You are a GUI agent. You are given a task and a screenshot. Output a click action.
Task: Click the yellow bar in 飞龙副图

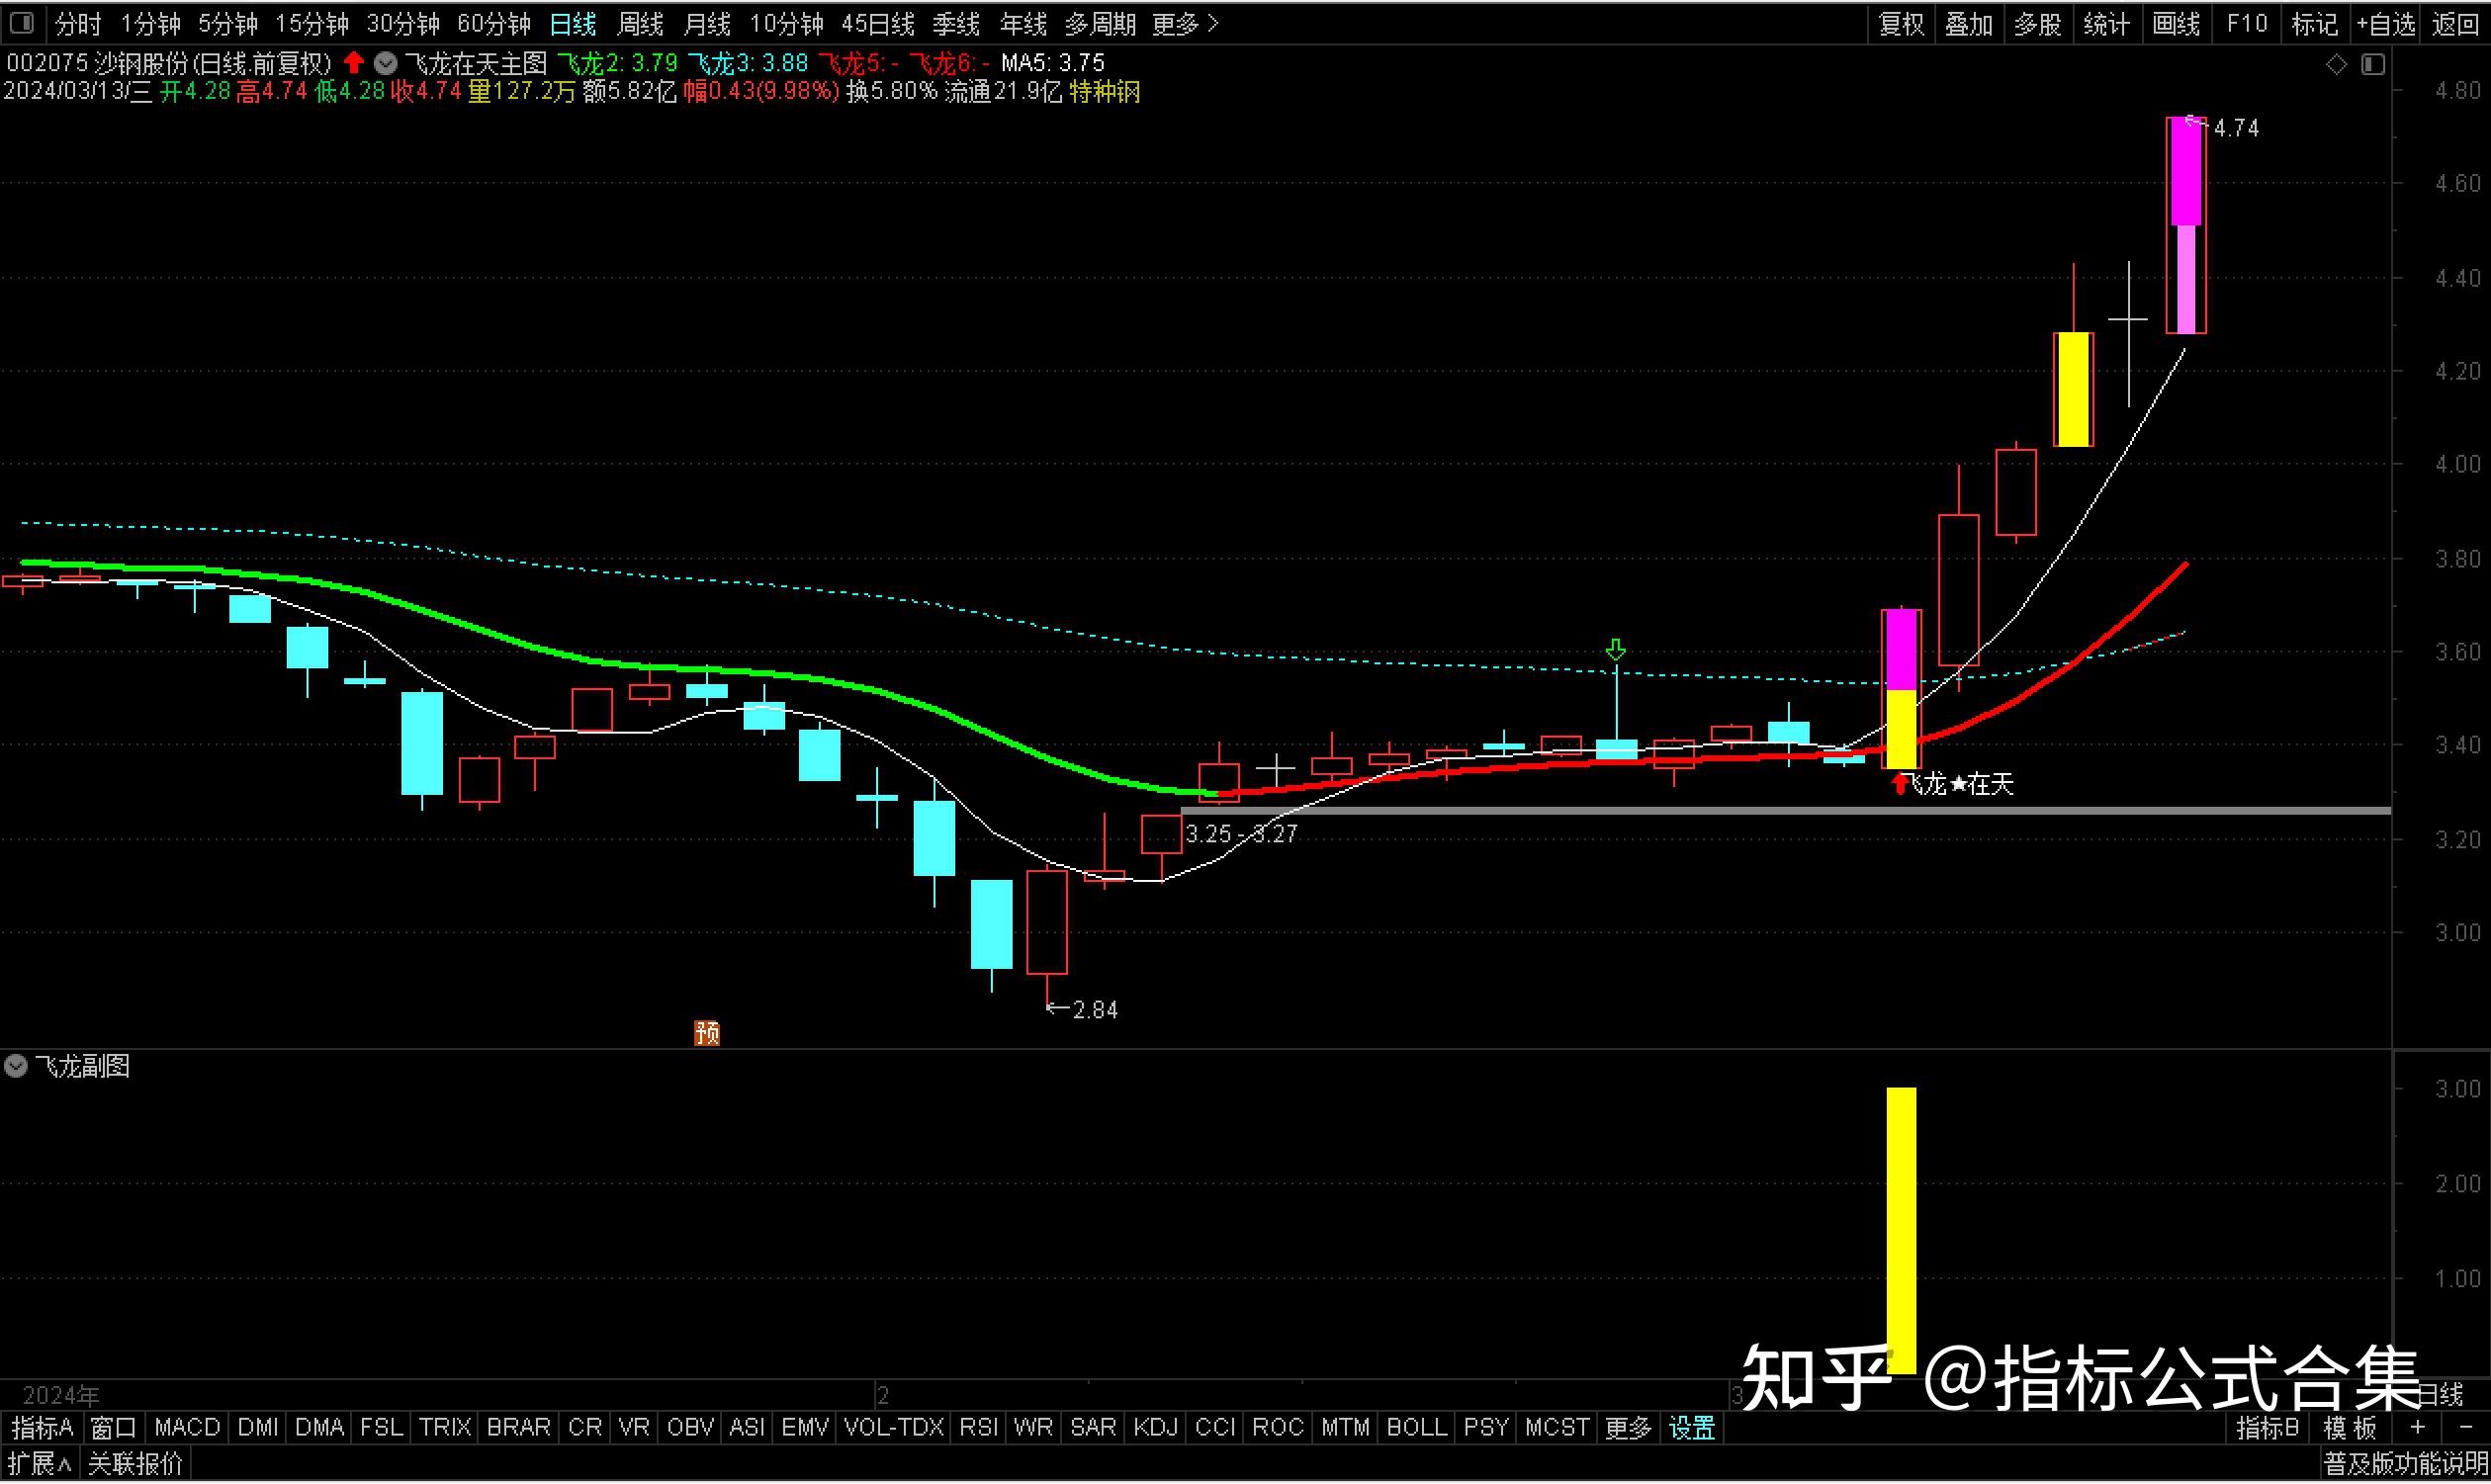tap(1901, 1230)
